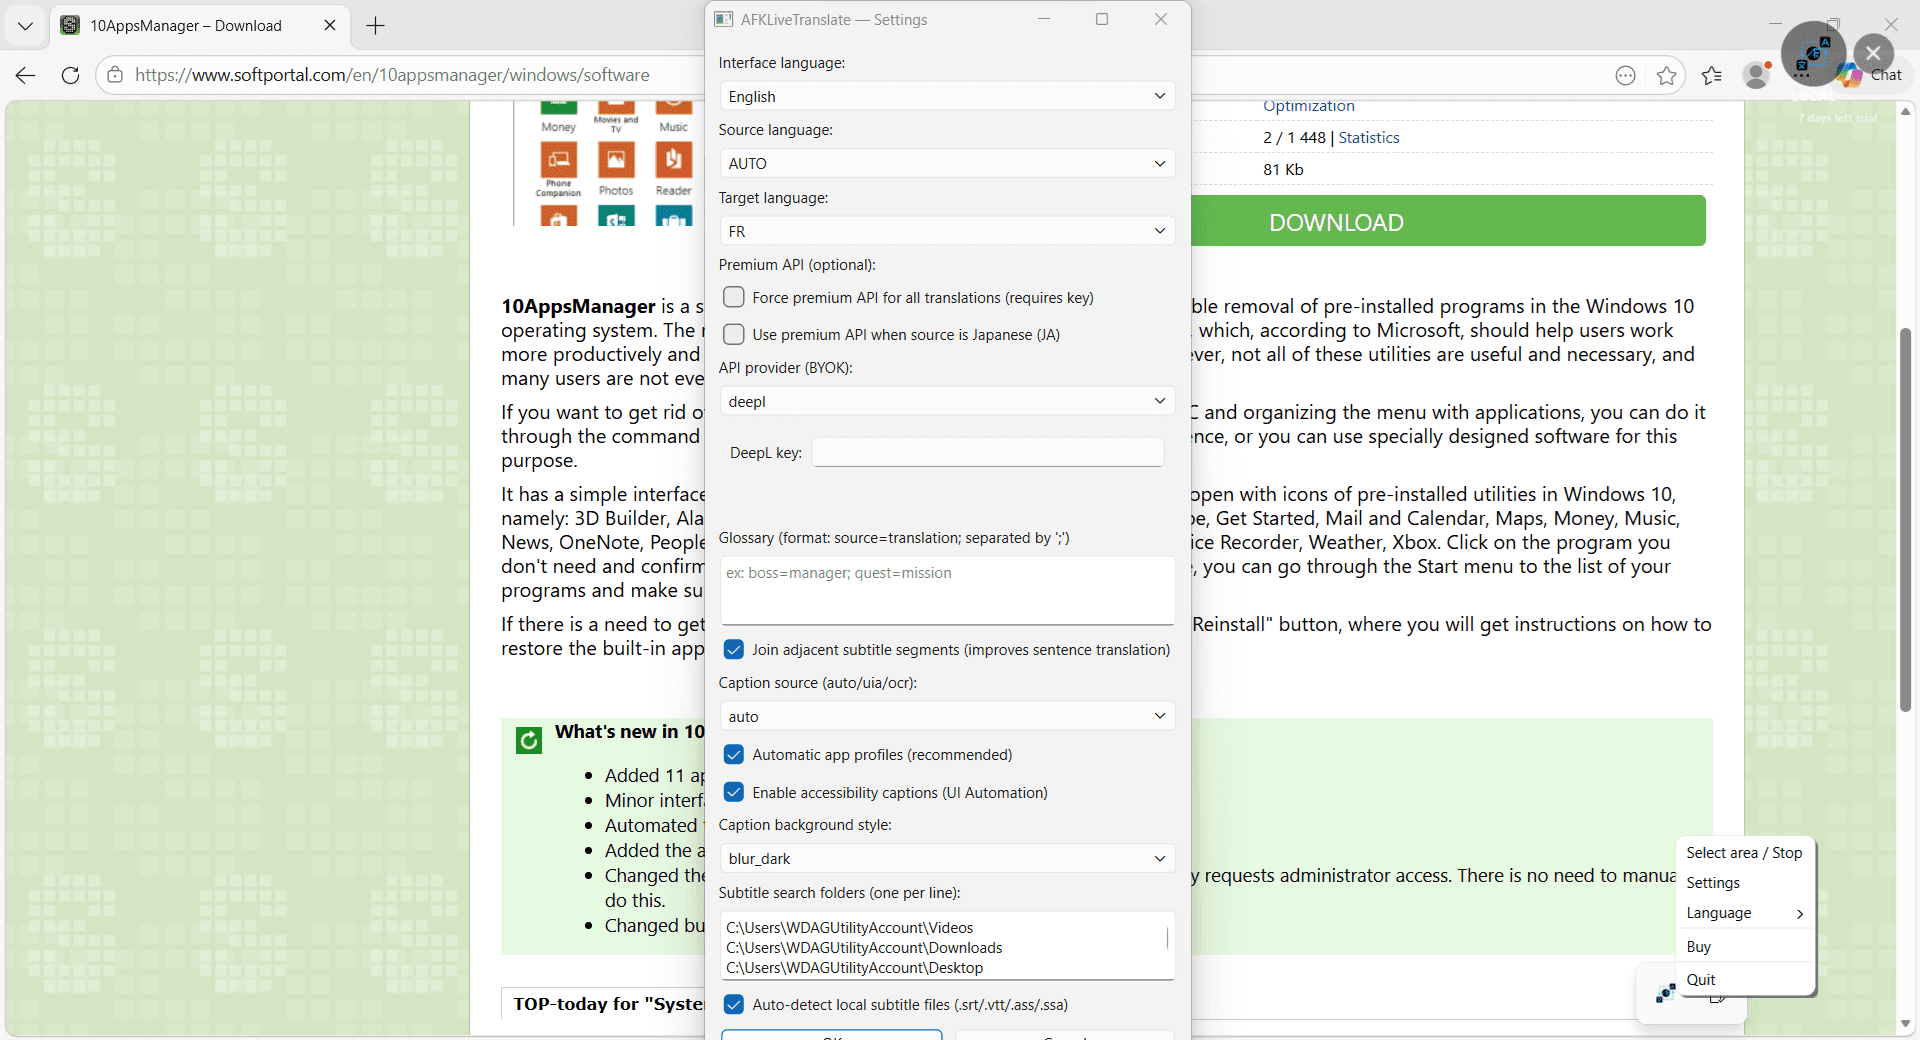Image resolution: width=1920 pixels, height=1040 pixels.
Task: Click the AFKLiveTranslate floating overlay icon
Action: click(1813, 54)
